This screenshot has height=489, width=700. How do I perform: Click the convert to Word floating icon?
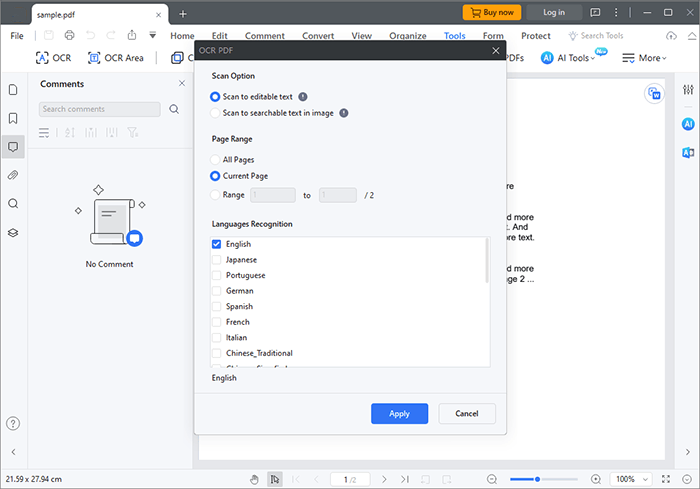654,94
